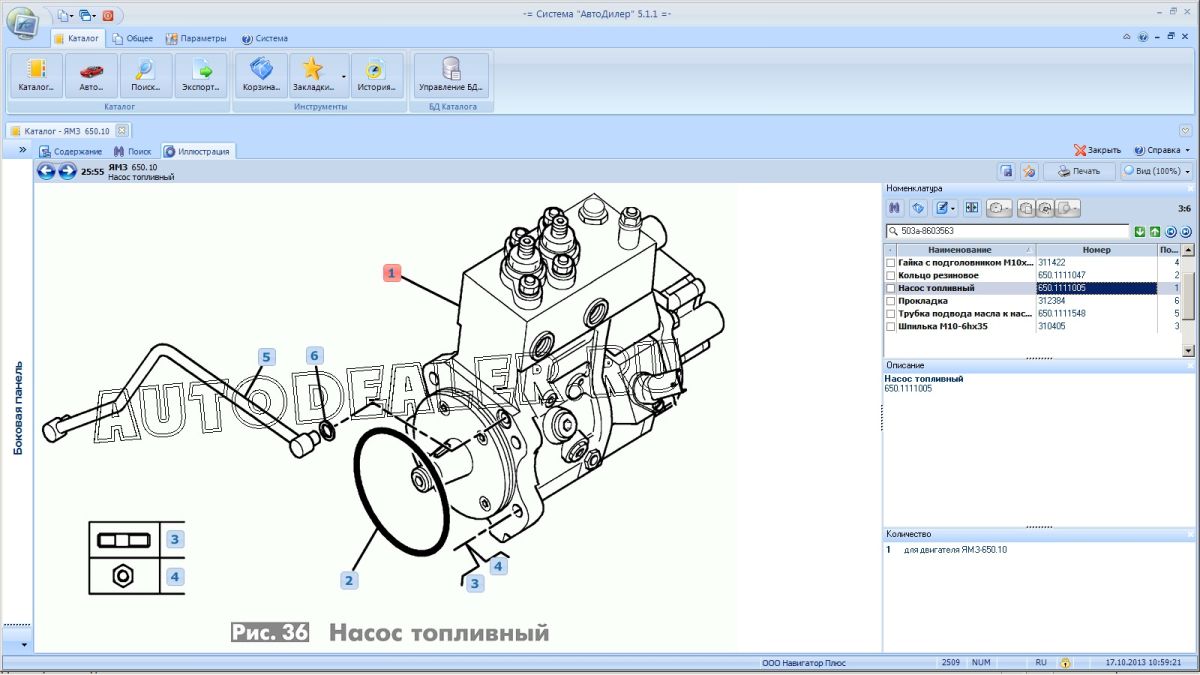This screenshot has height=675, width=1200.
Task: Check the box for Кольцо резиновое
Action: pyautogui.click(x=891, y=276)
